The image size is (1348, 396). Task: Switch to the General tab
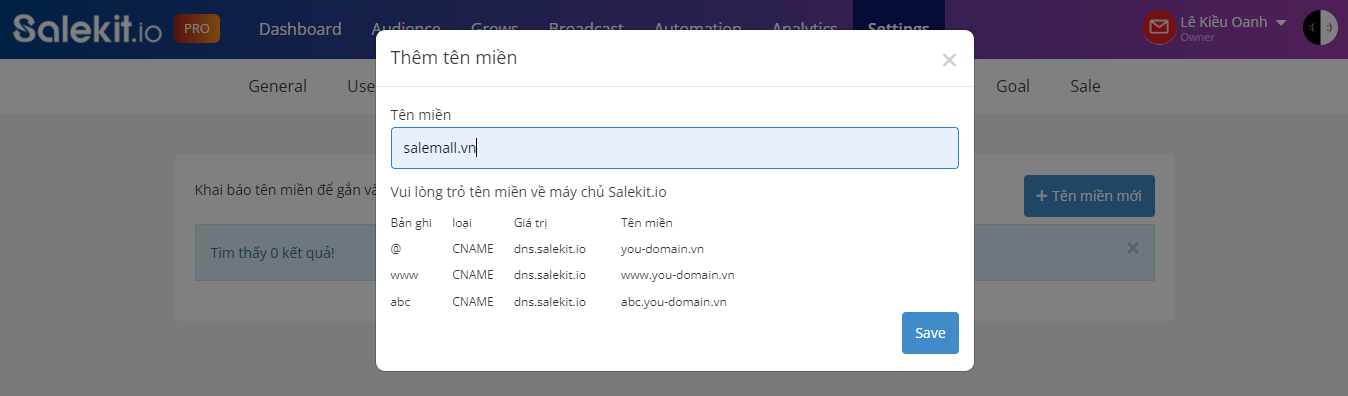coord(277,86)
